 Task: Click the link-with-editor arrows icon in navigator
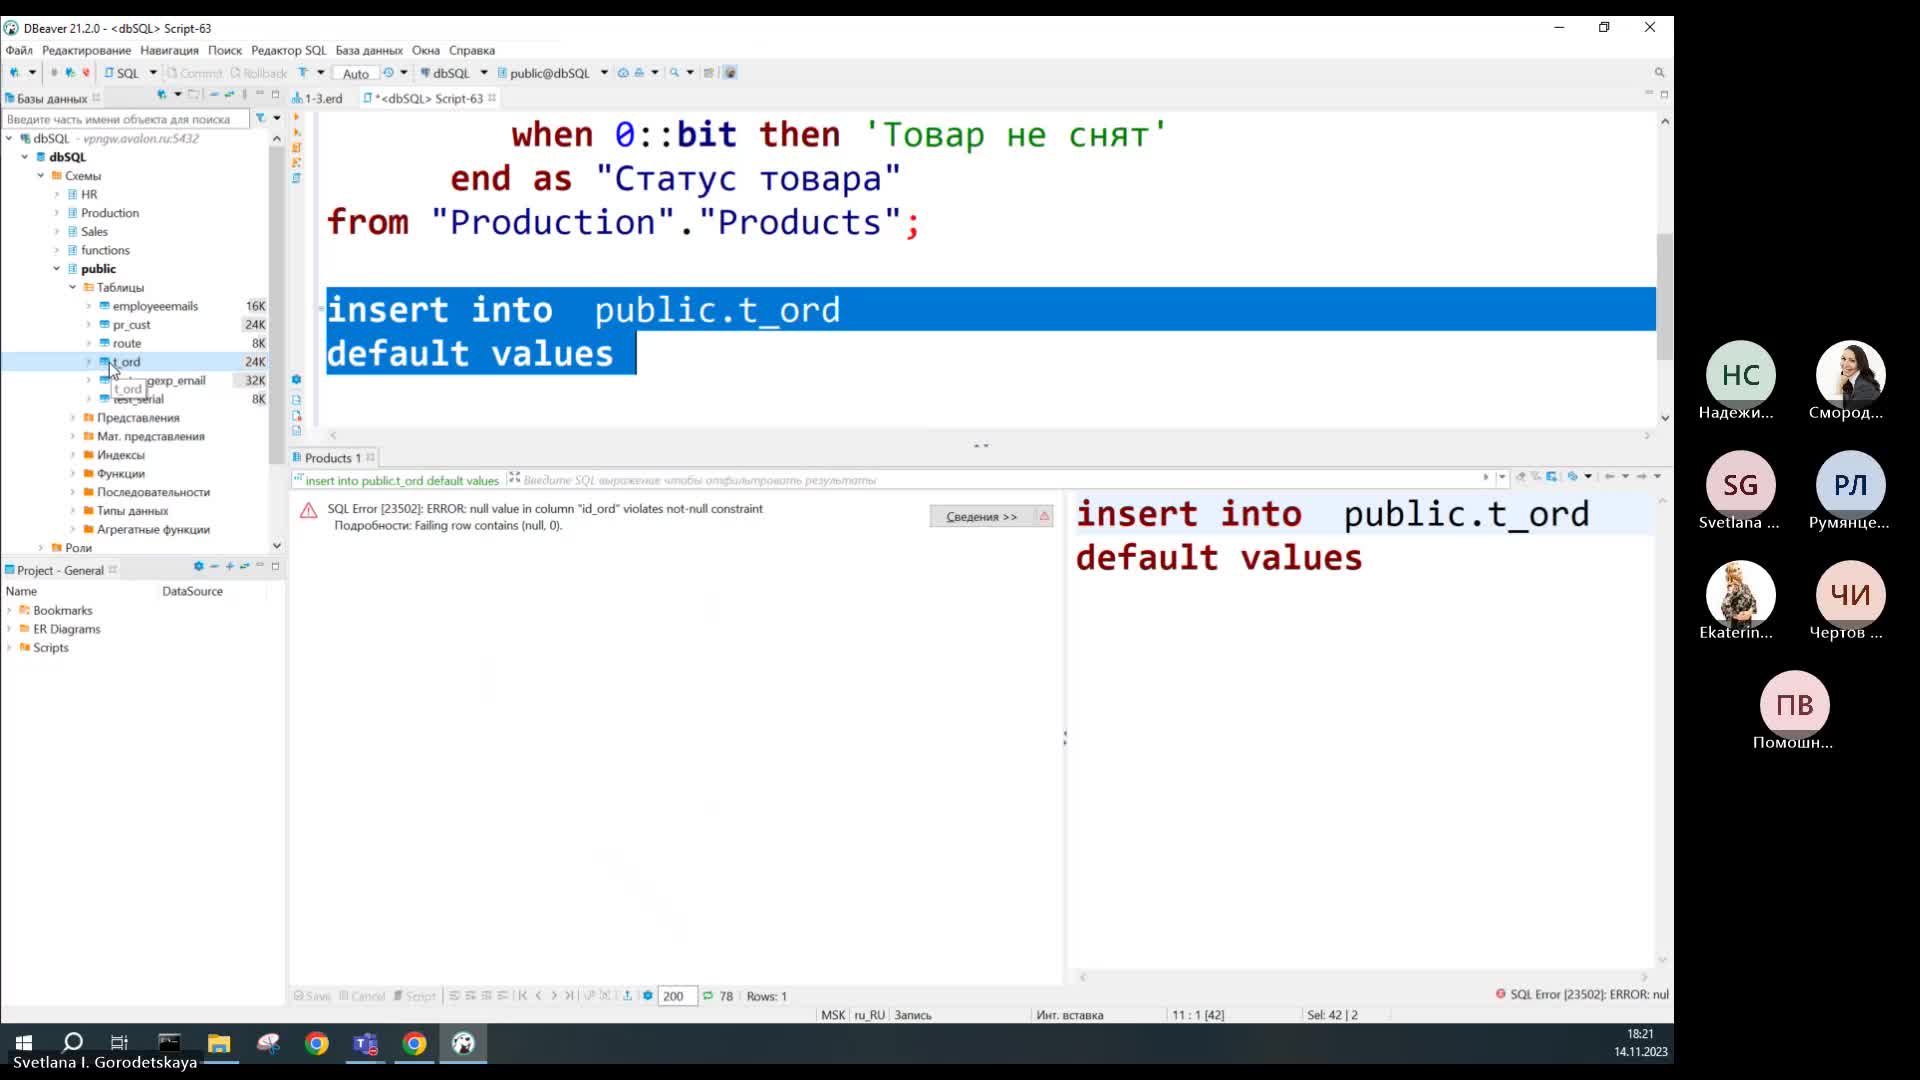[229, 95]
